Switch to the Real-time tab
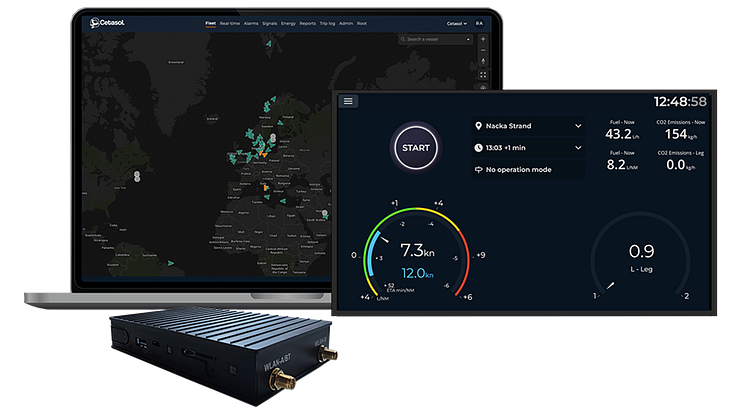 tap(229, 22)
